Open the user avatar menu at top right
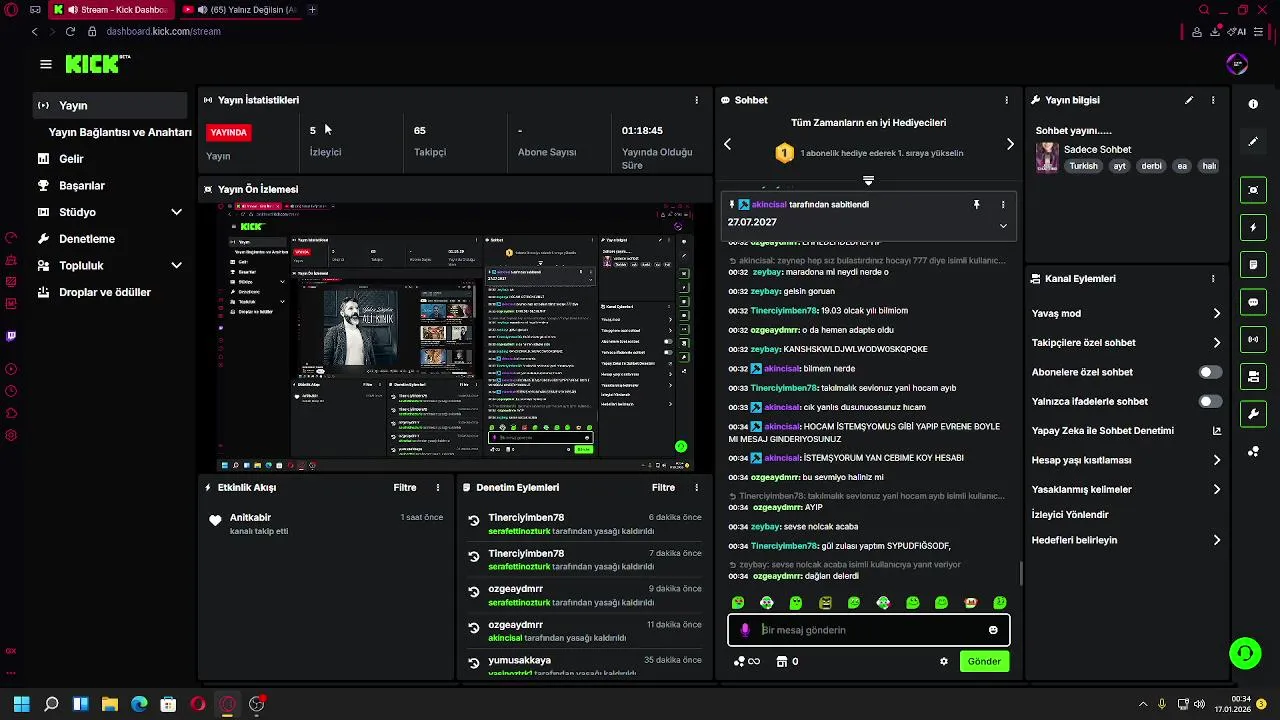Viewport: 1280px width, 720px height. tap(1237, 64)
